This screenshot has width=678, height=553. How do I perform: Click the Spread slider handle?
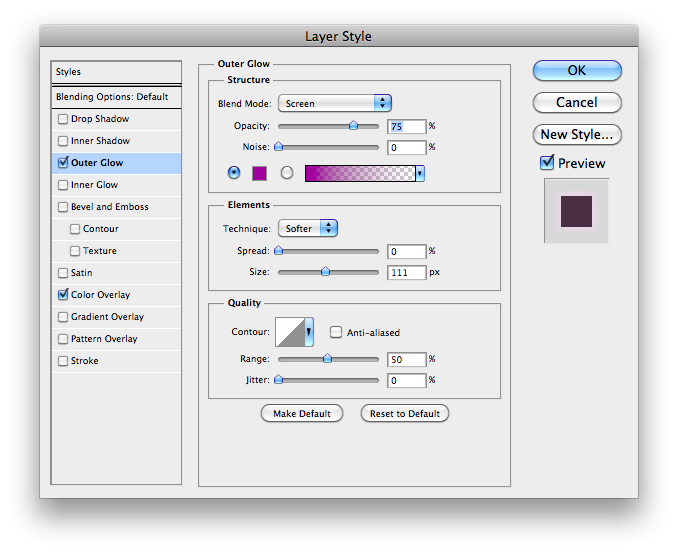(x=279, y=250)
